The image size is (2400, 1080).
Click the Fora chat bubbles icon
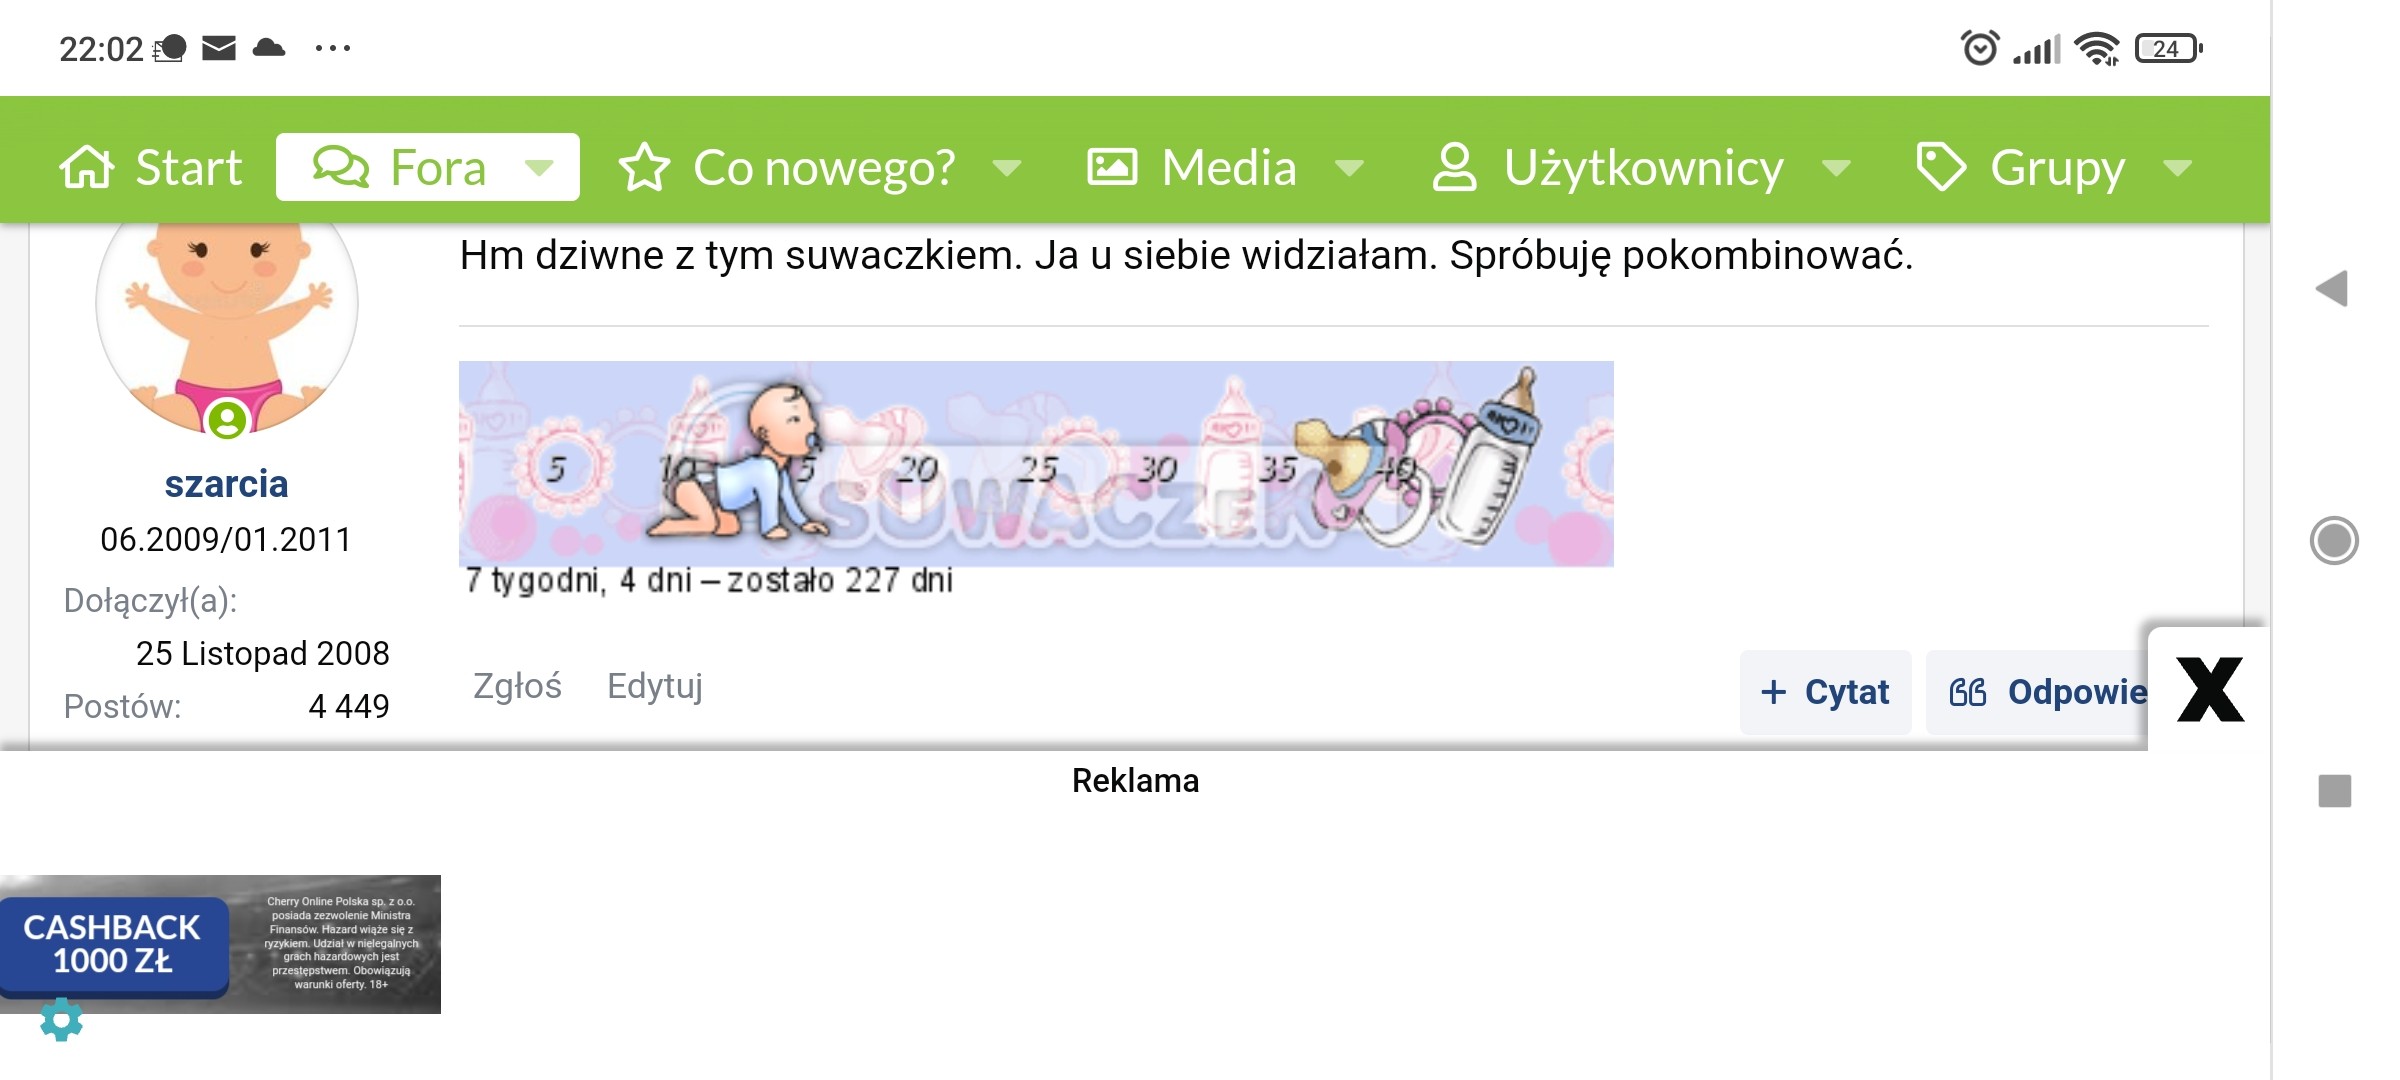point(341,167)
